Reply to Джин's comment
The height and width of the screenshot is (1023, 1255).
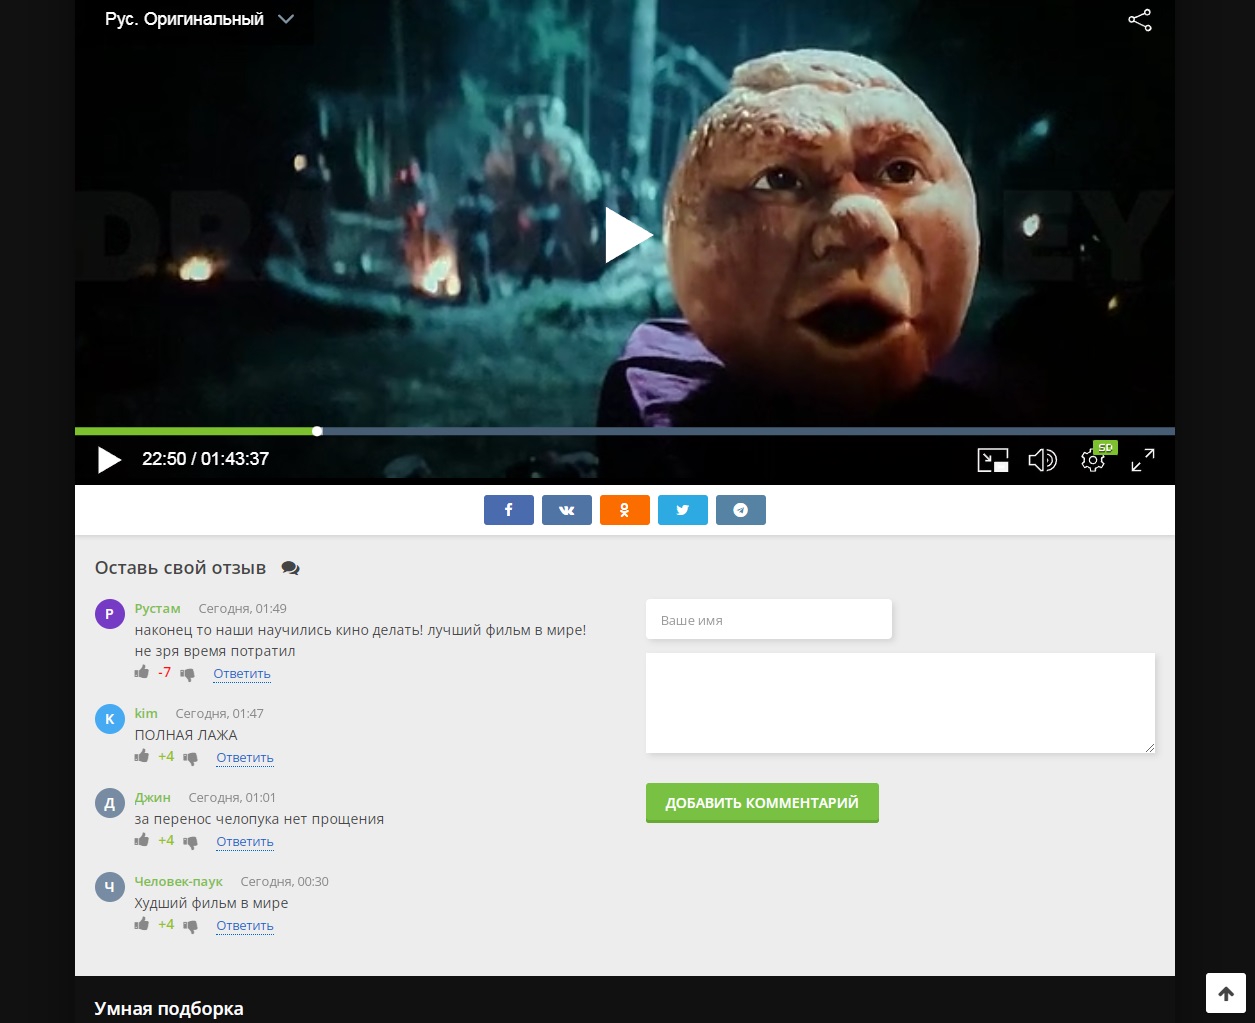click(245, 841)
